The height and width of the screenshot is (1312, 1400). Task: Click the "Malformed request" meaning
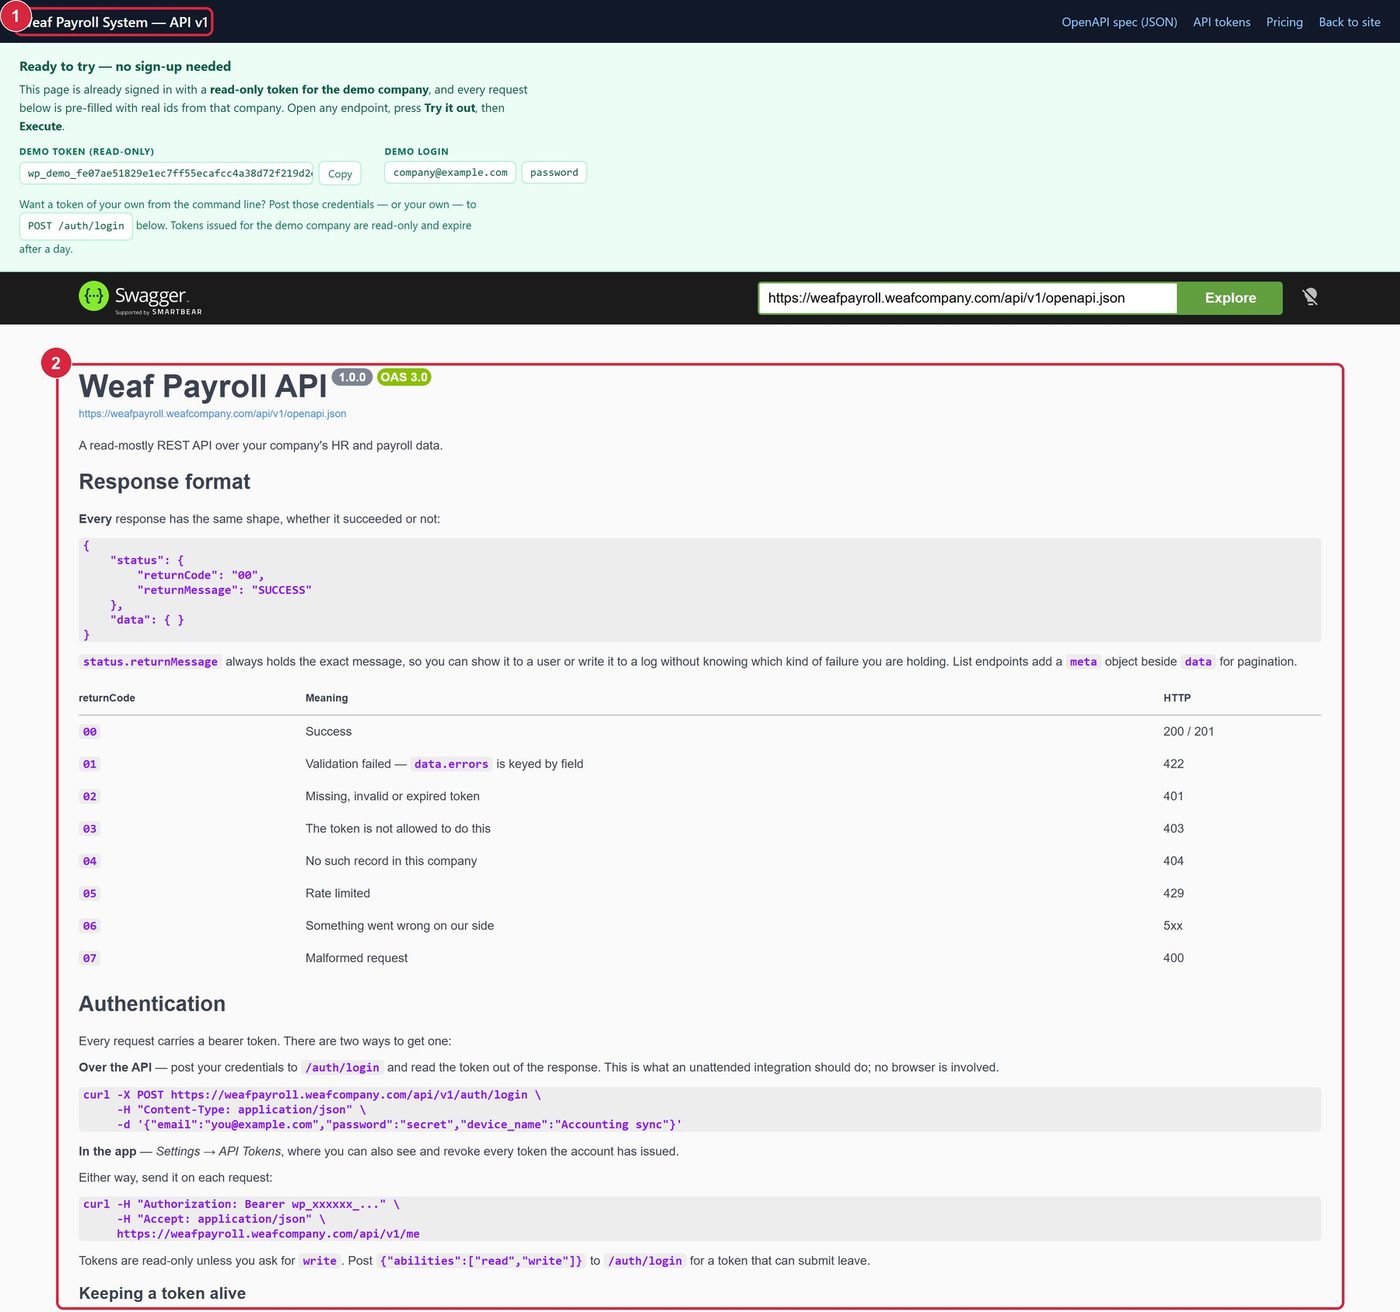pos(356,958)
